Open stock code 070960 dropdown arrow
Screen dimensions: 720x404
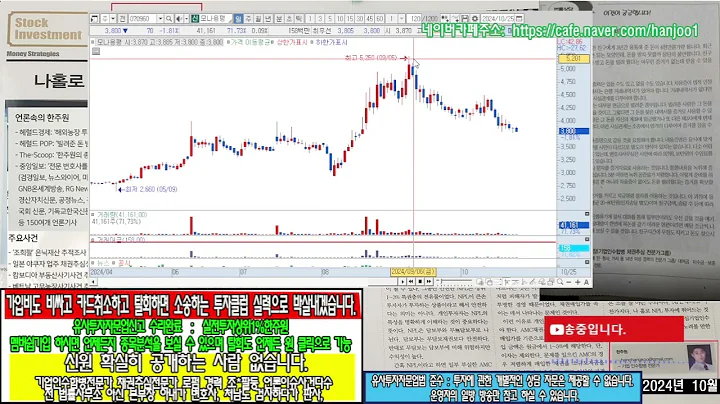(x=160, y=18)
